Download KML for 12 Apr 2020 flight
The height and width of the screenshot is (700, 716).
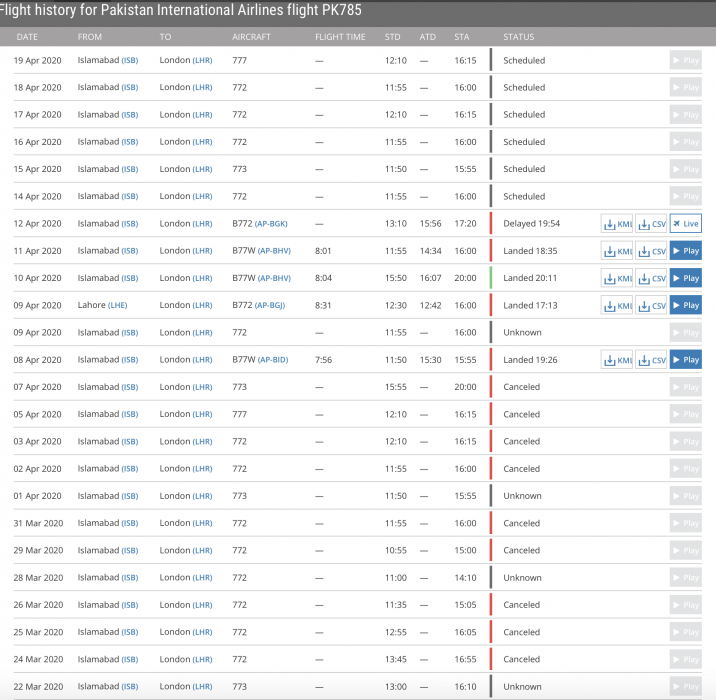616,224
